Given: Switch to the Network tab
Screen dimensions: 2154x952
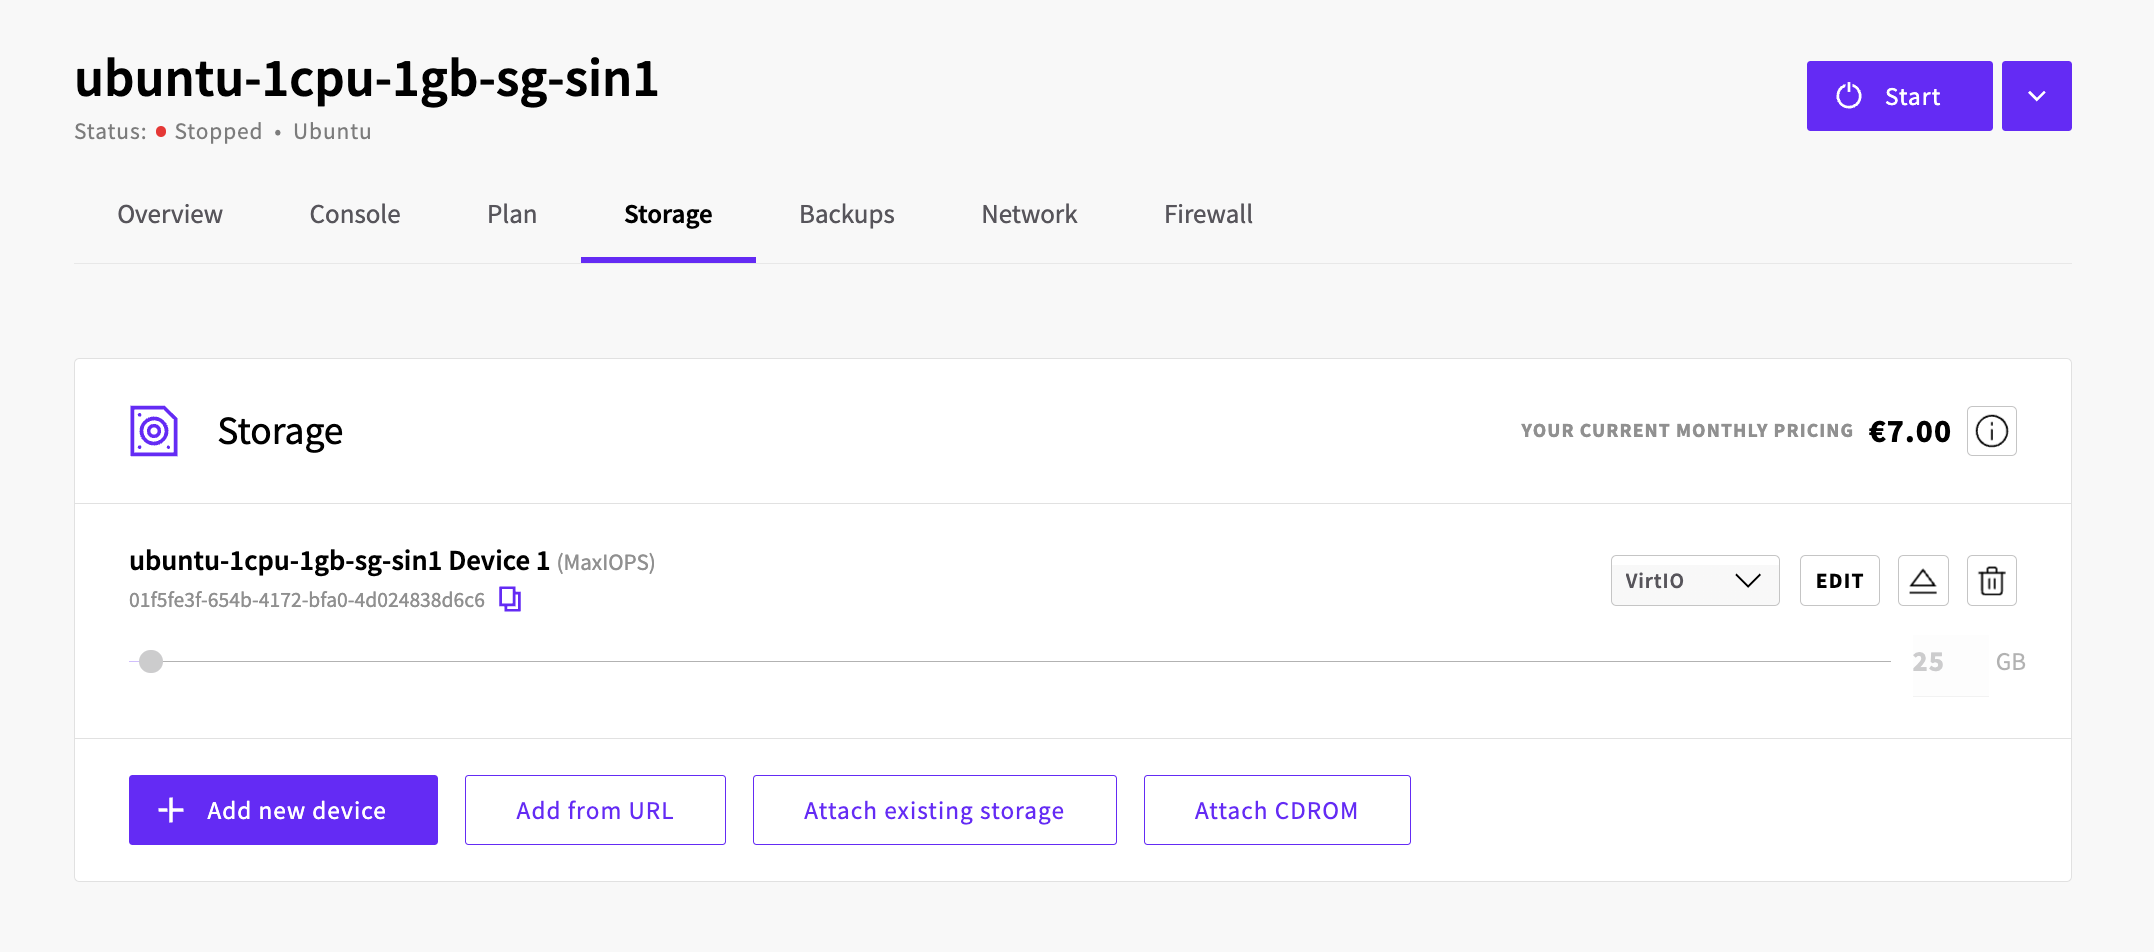Looking at the screenshot, I should (1029, 214).
